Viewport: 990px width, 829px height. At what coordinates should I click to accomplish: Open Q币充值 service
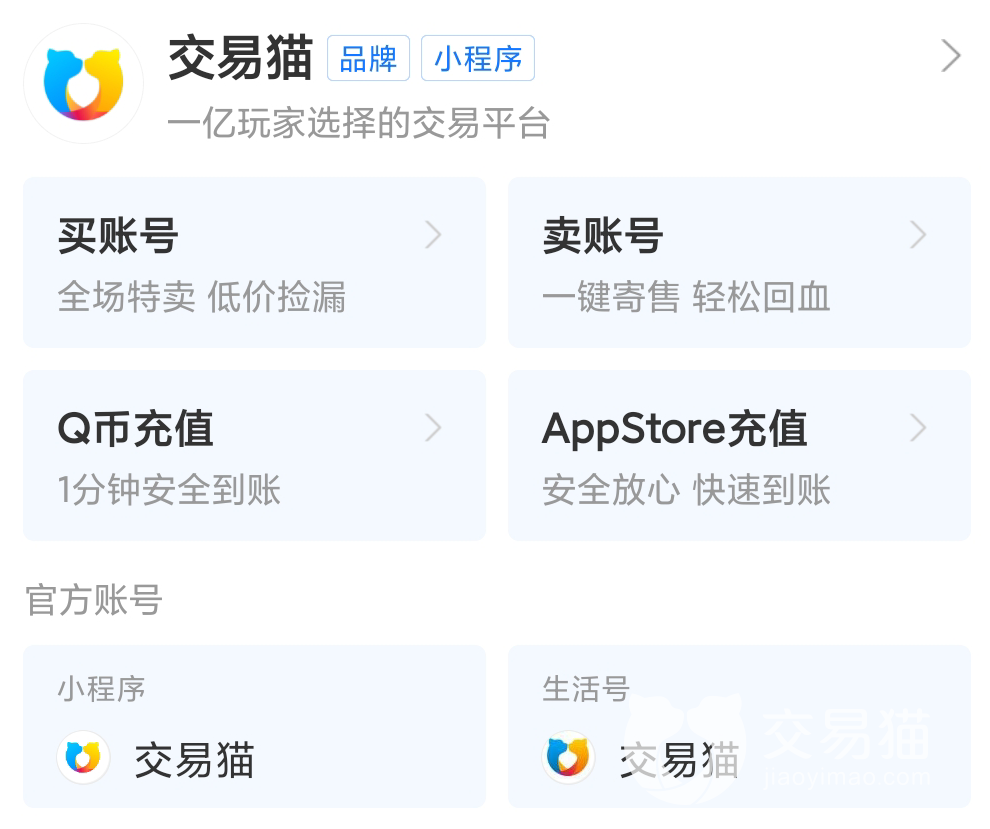pos(136,430)
